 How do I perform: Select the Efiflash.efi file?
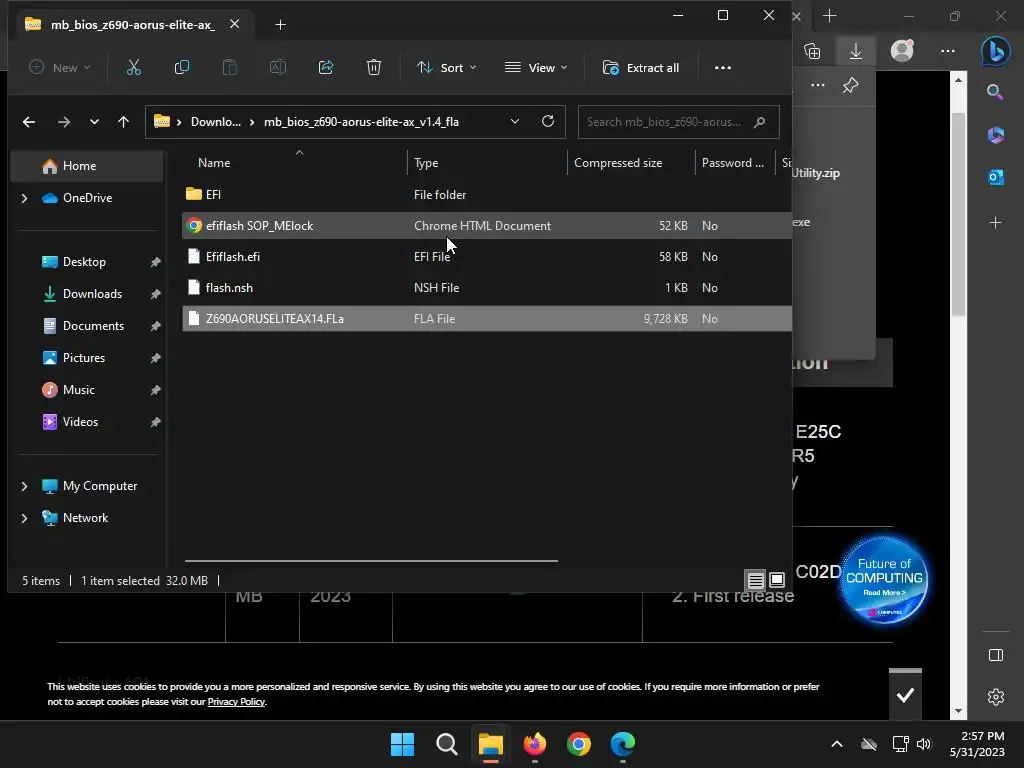click(x=487, y=257)
